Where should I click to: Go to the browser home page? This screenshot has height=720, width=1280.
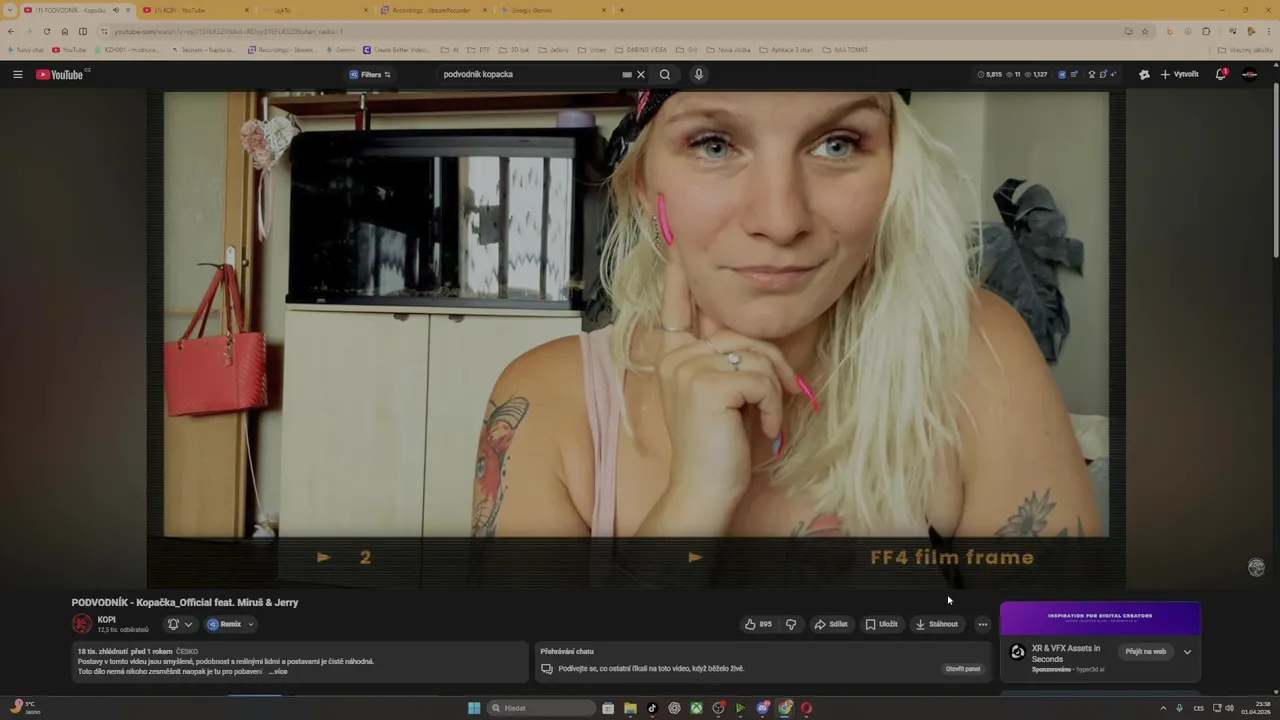(65, 31)
